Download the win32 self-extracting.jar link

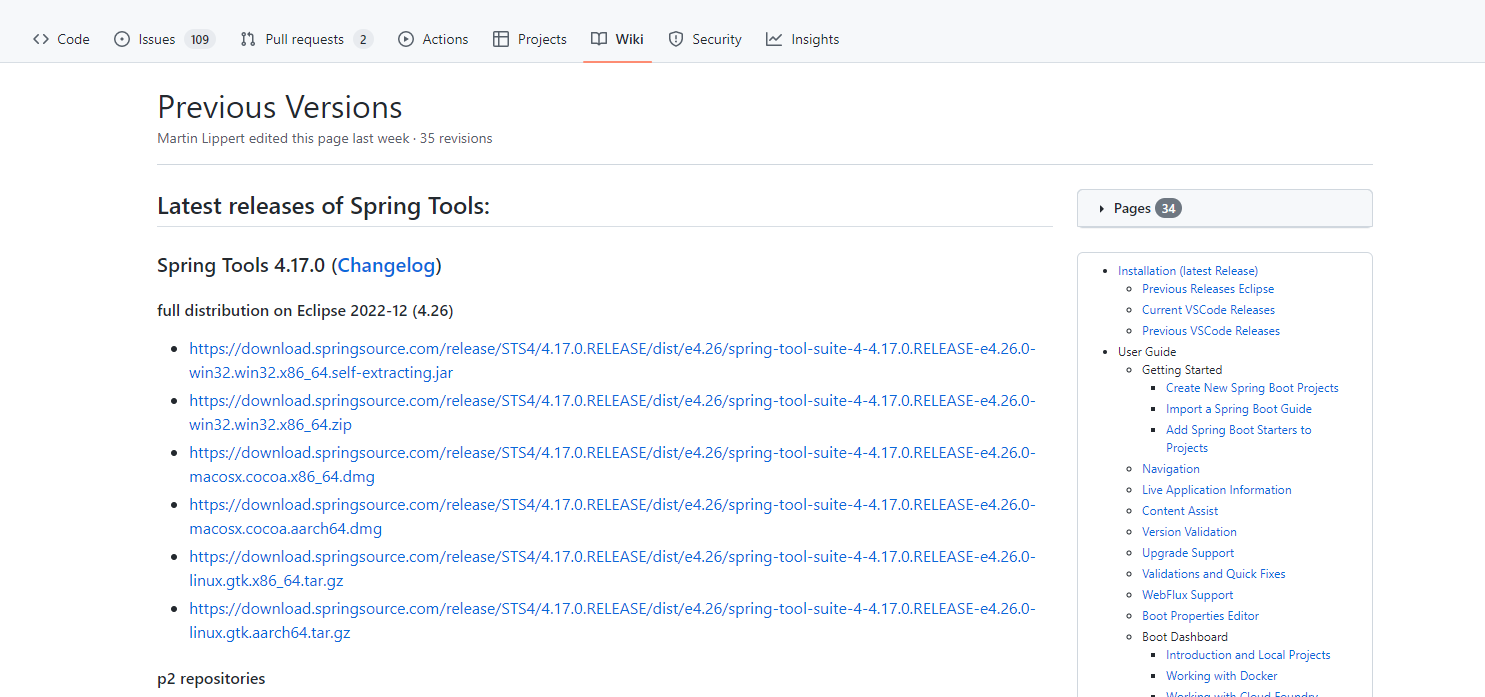pyautogui.click(x=612, y=360)
